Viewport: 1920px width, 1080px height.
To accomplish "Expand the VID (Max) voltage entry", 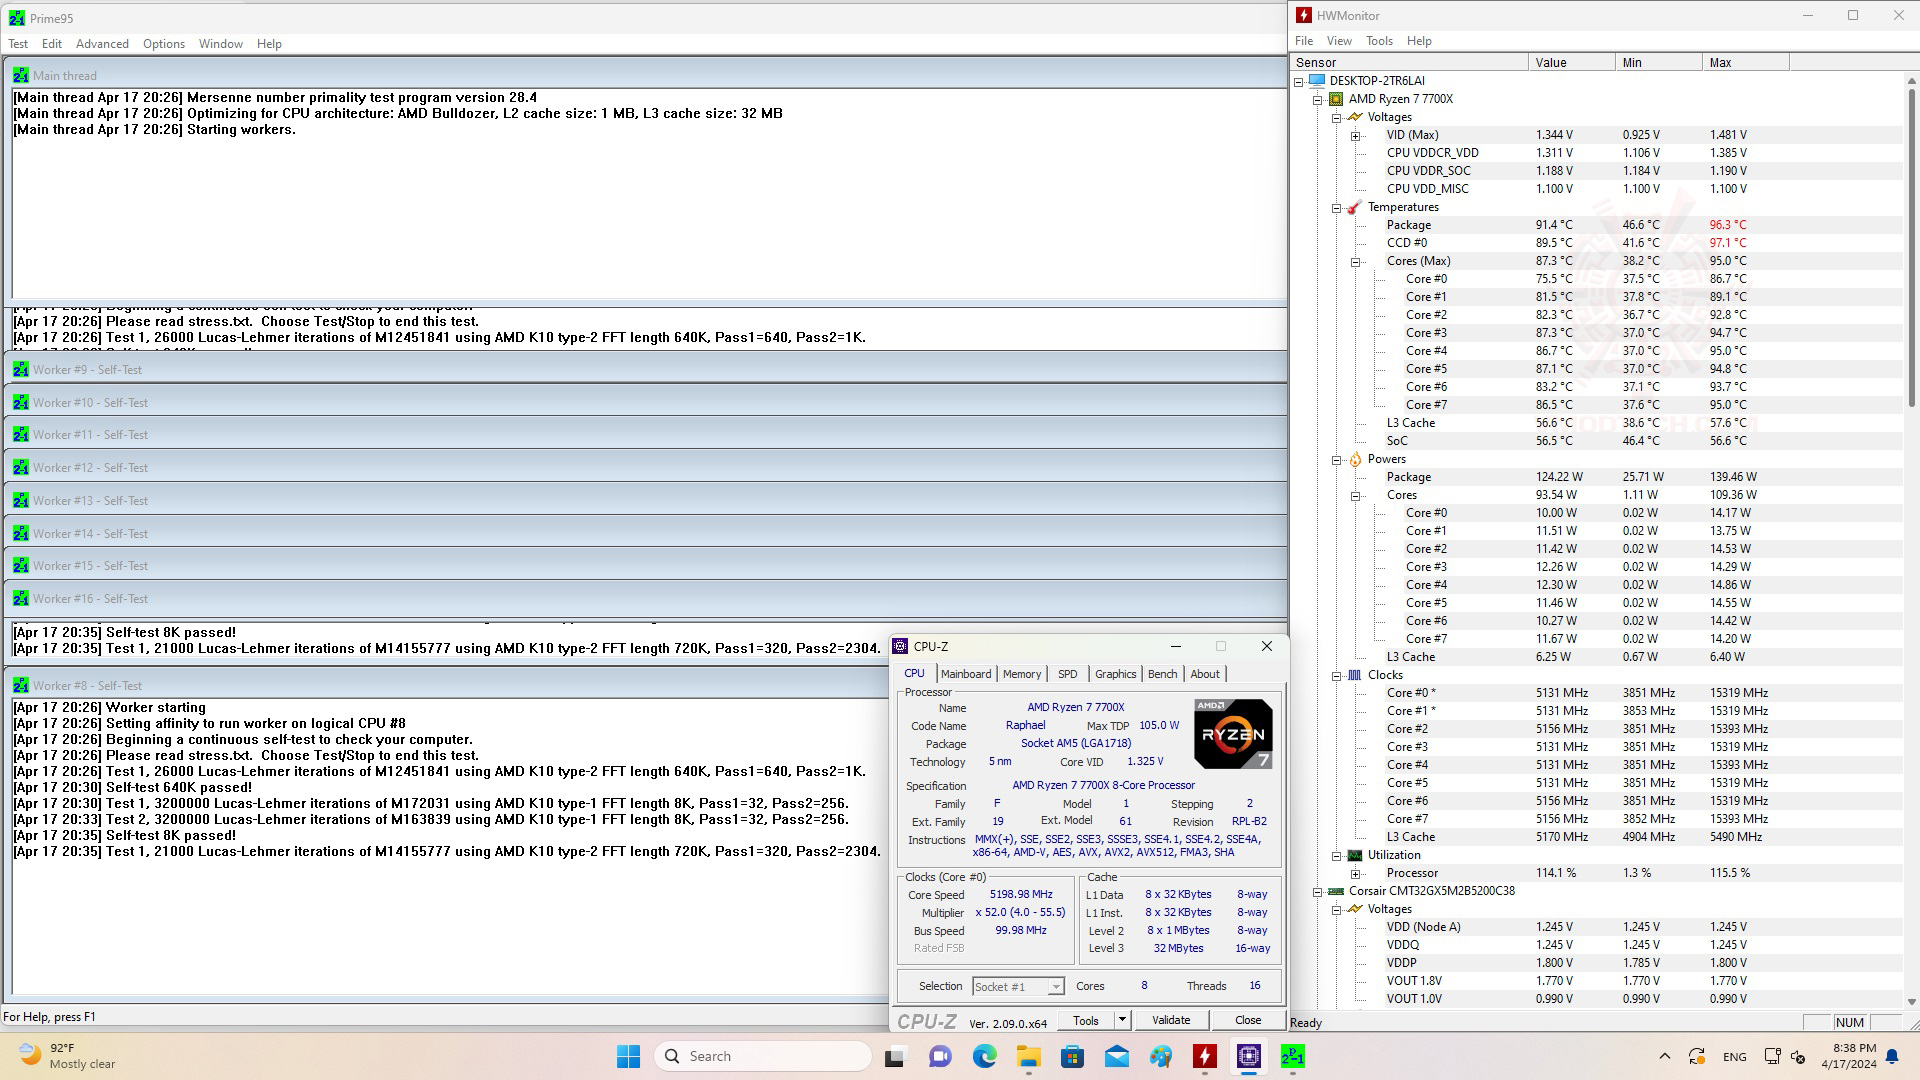I will (1355, 135).
